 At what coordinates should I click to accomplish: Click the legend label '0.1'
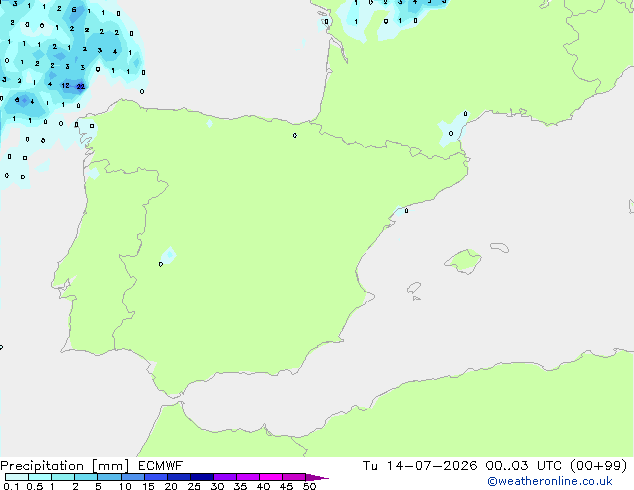(x=11, y=486)
